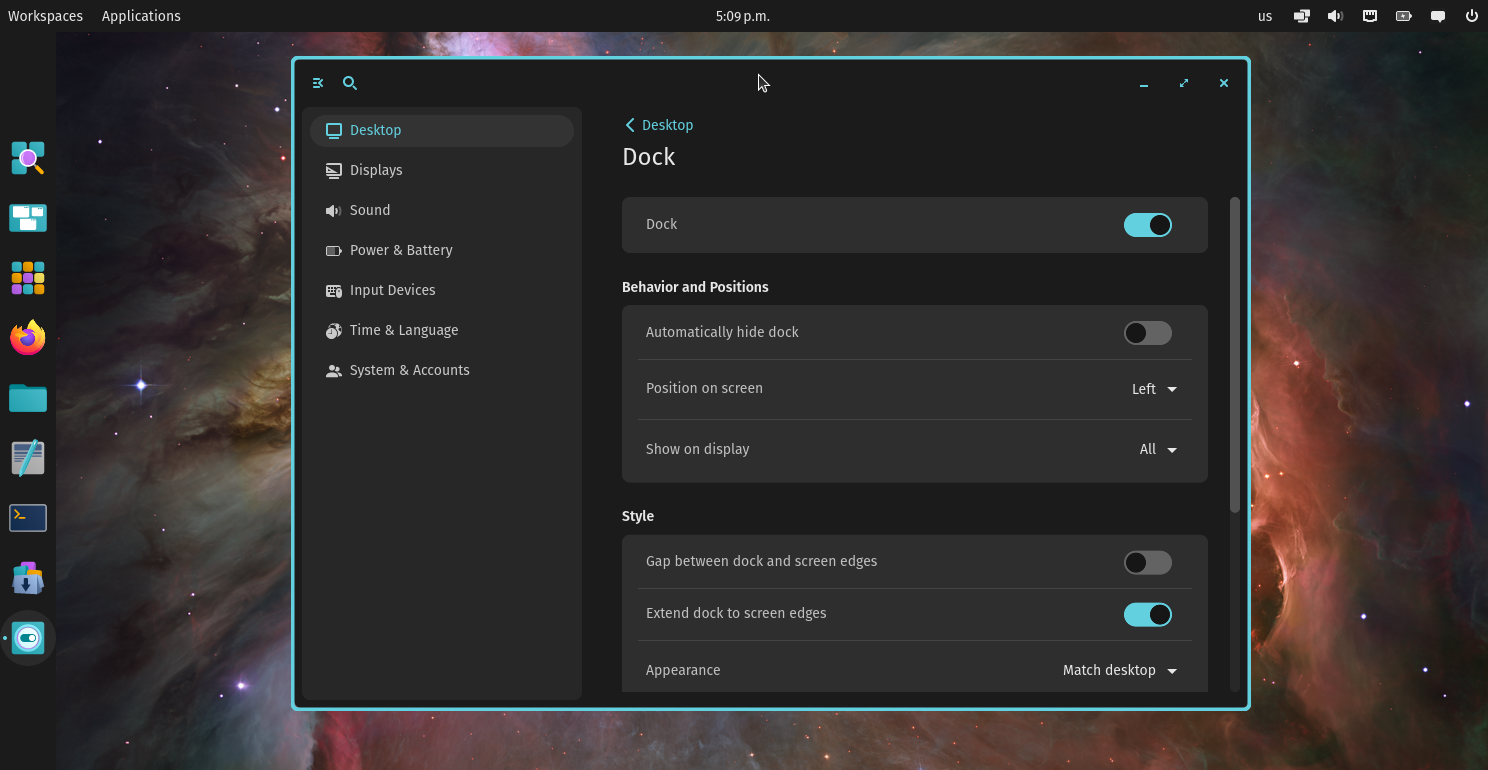The height and width of the screenshot is (770, 1488).
Task: Open the COSMIC Launcher search icon in the dock
Action: point(28,158)
